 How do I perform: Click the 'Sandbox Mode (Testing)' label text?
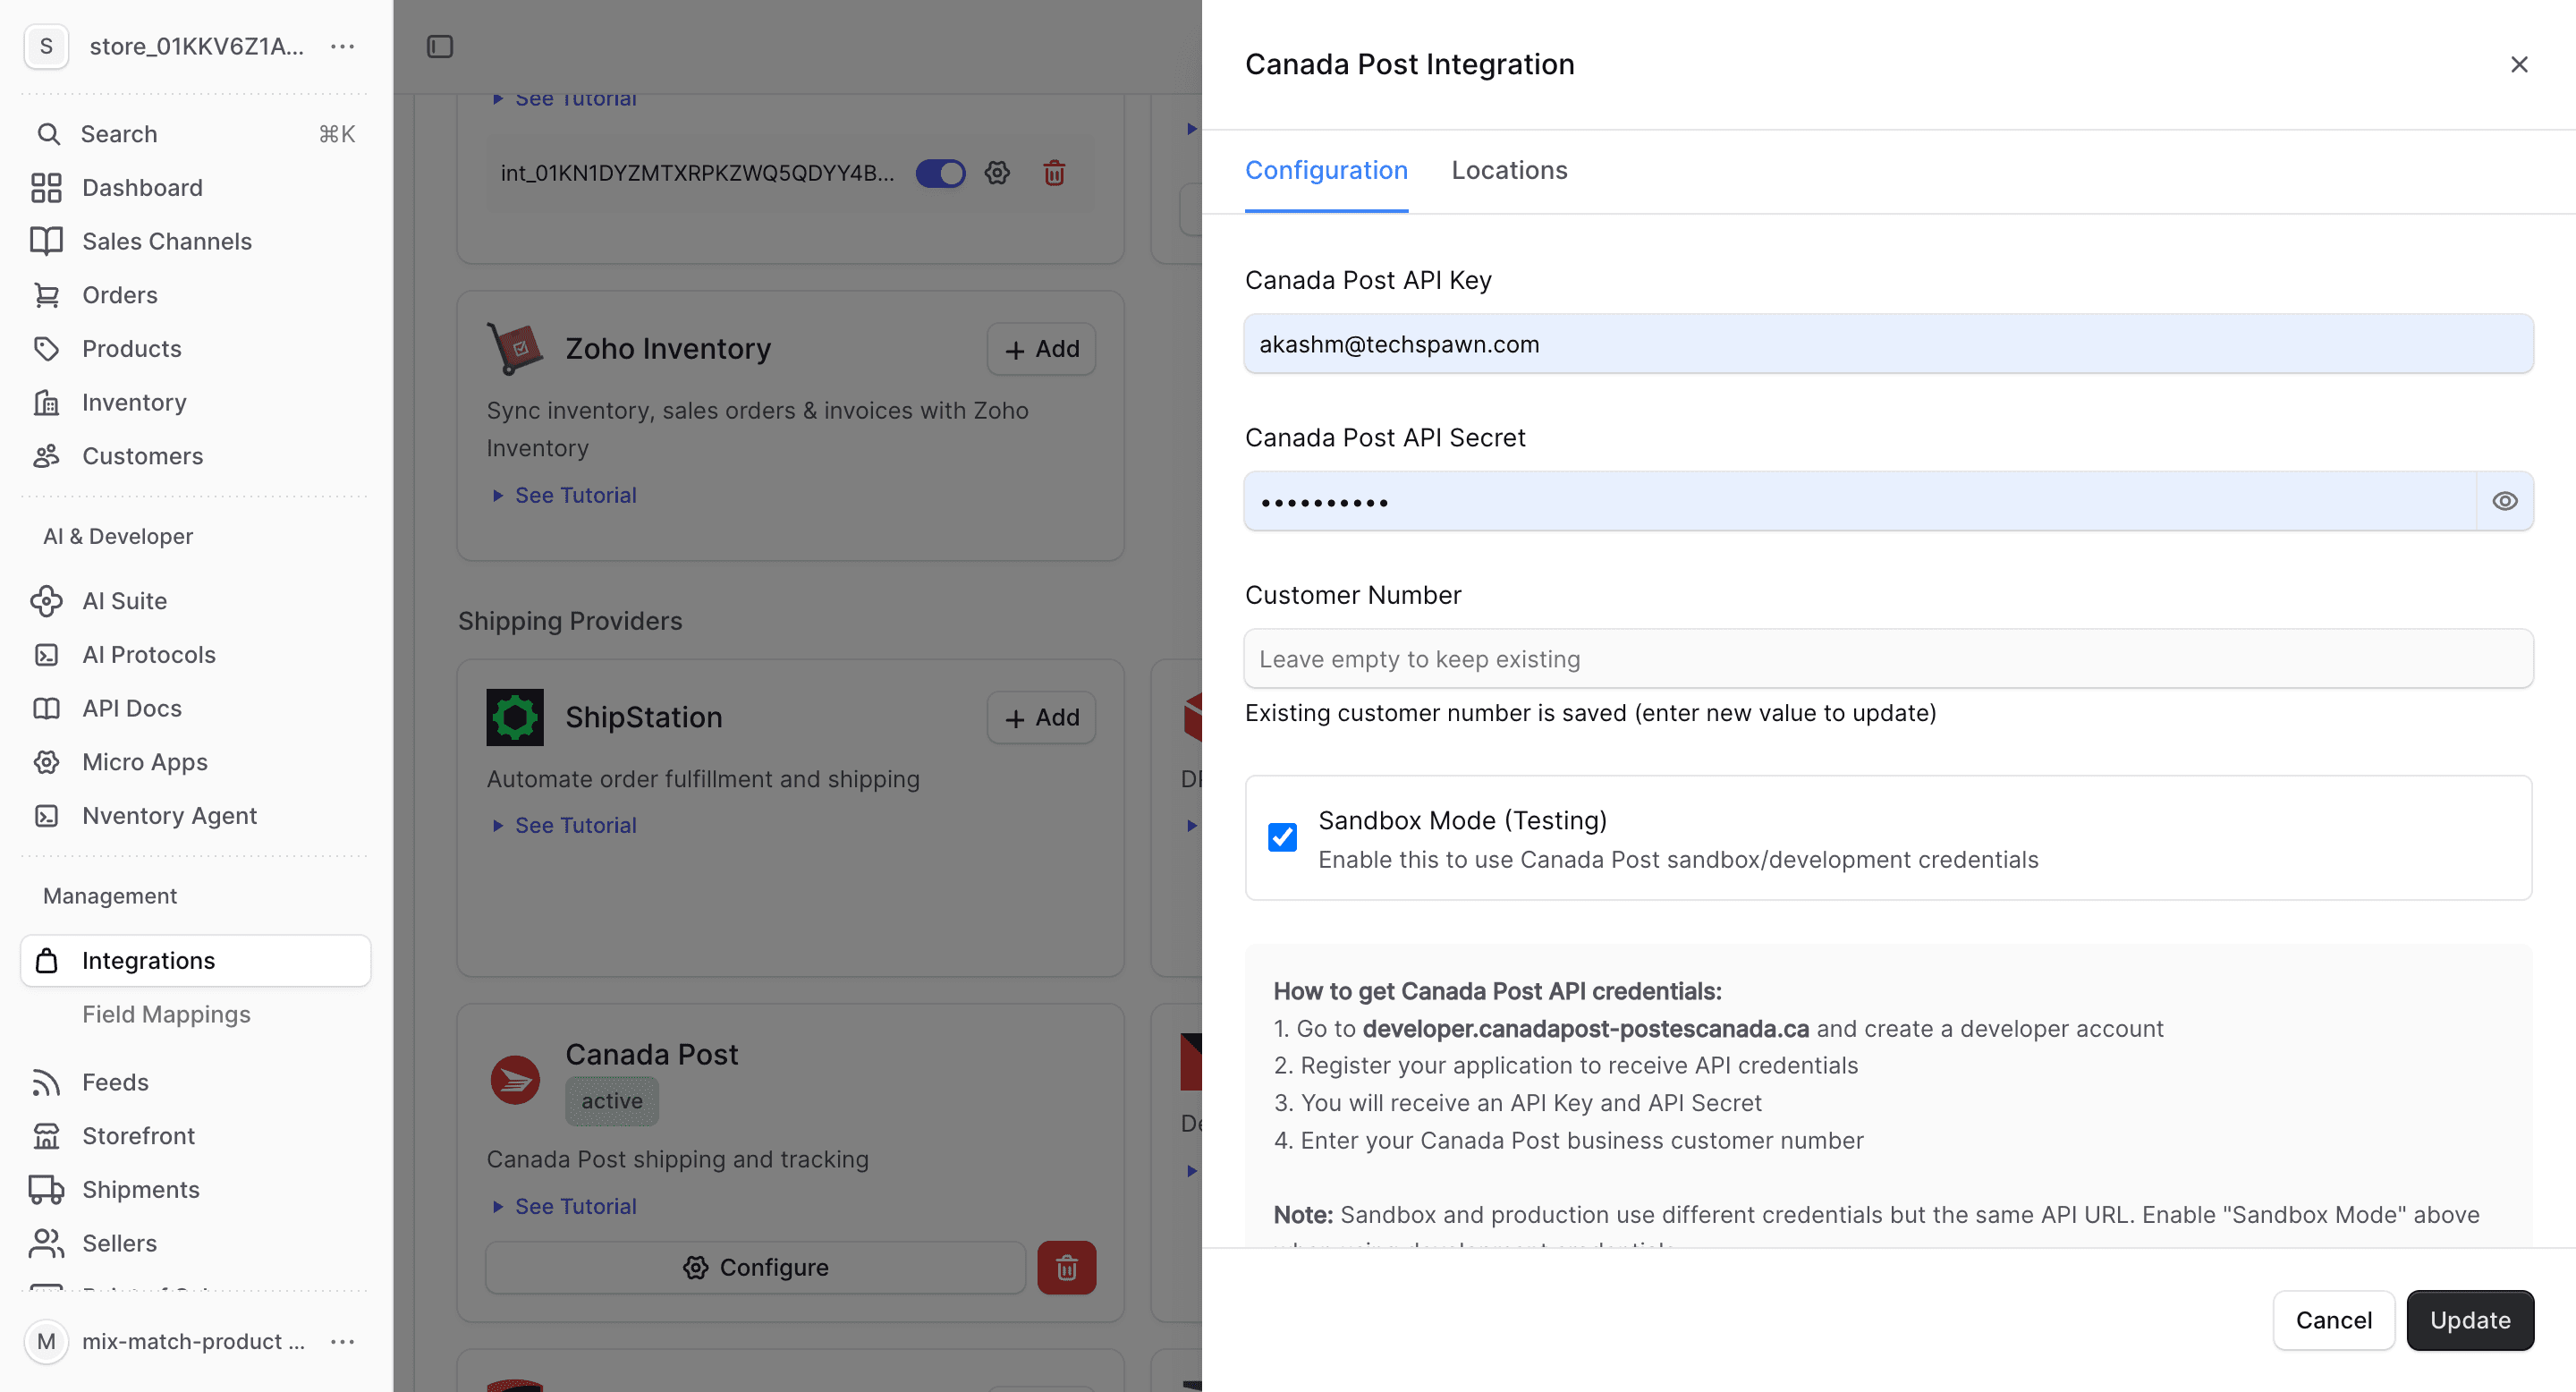(1462, 820)
